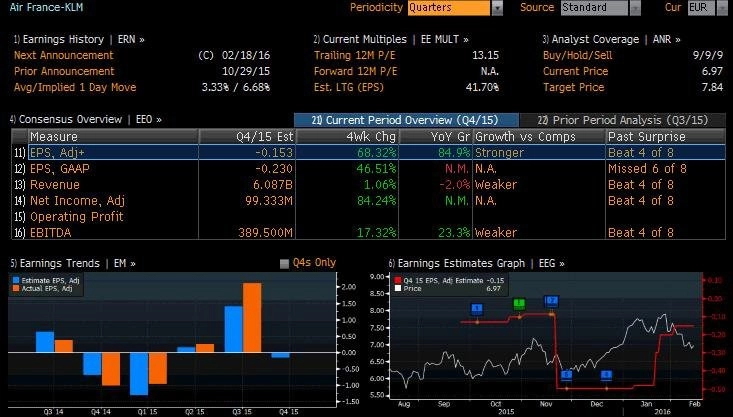Click the orange Q3 15 actual EPS bar
733x417 pixels.
(x=252, y=317)
